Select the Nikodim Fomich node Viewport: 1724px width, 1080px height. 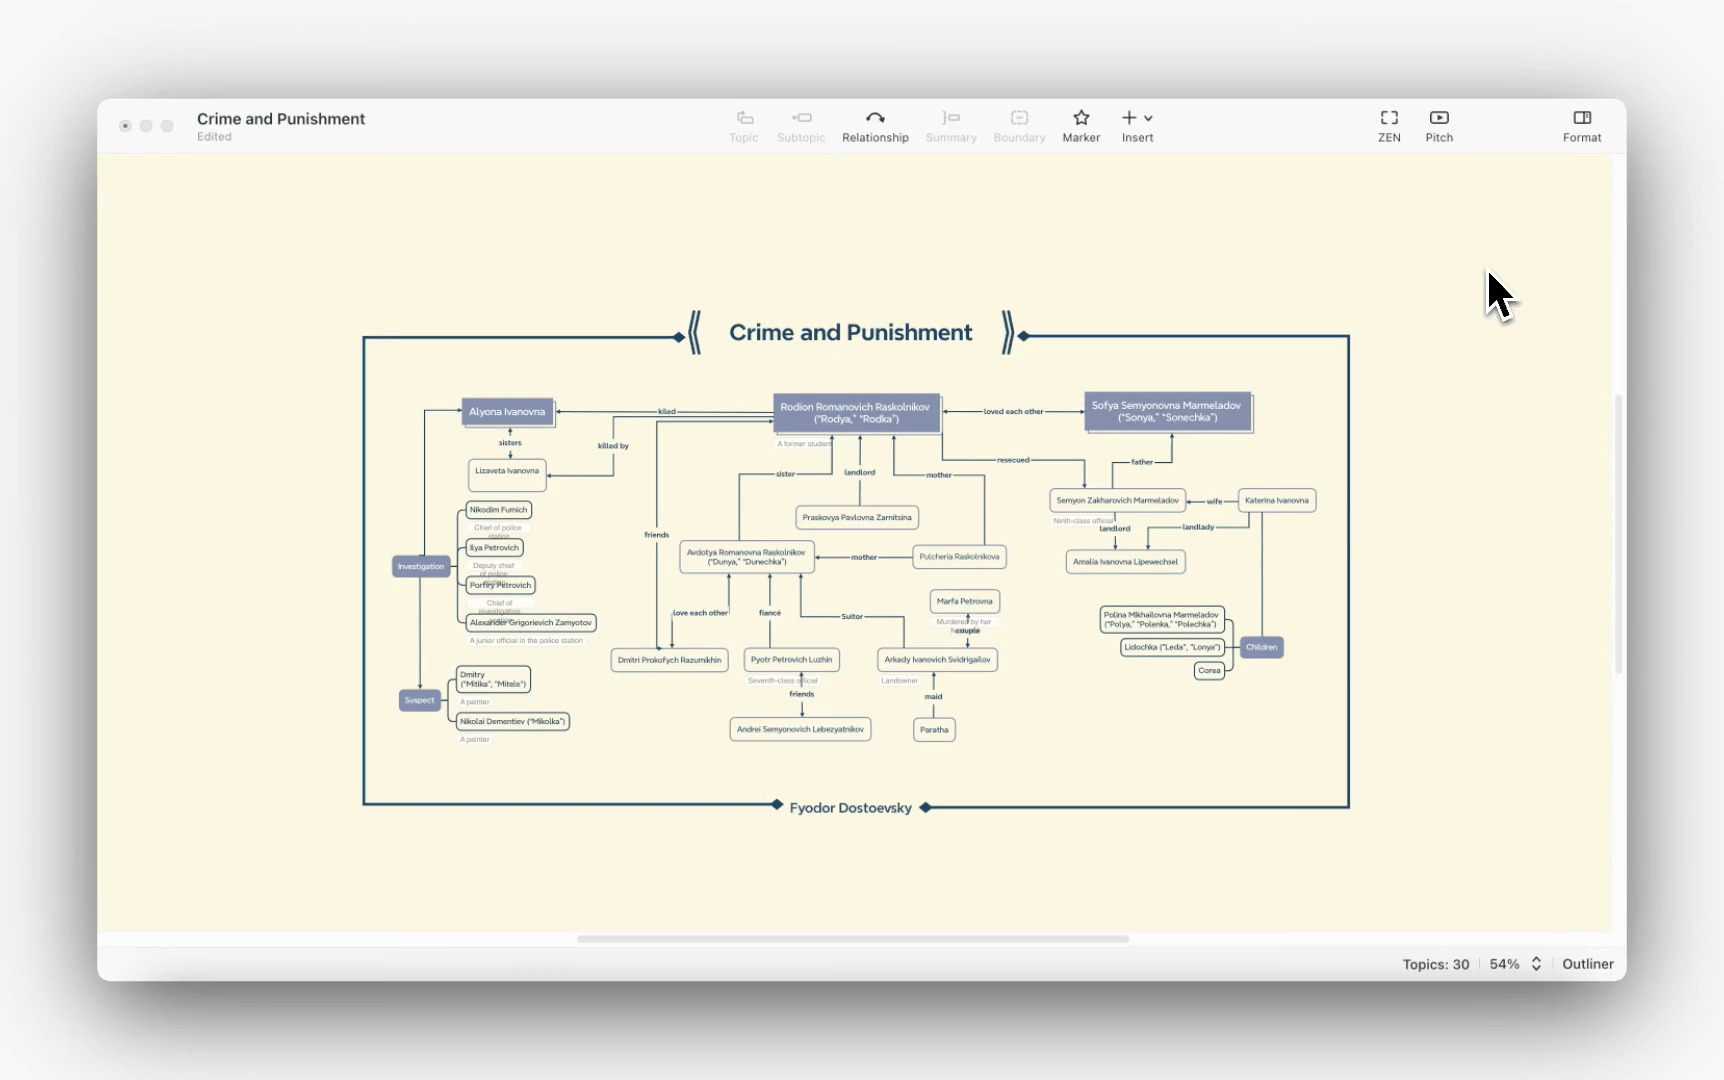[x=498, y=510]
